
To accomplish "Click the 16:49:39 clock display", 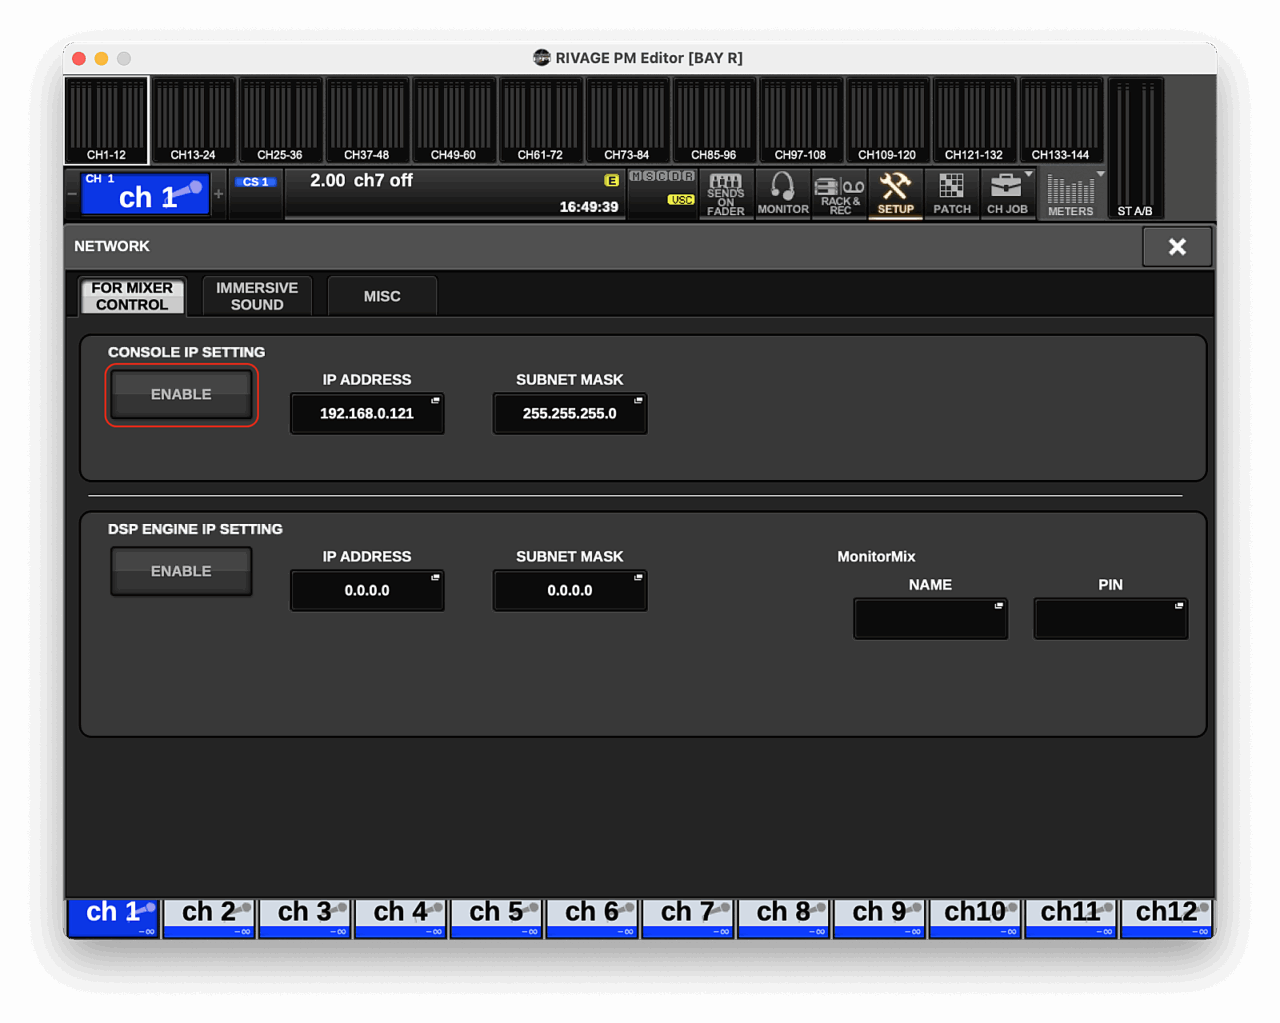I will point(589,207).
